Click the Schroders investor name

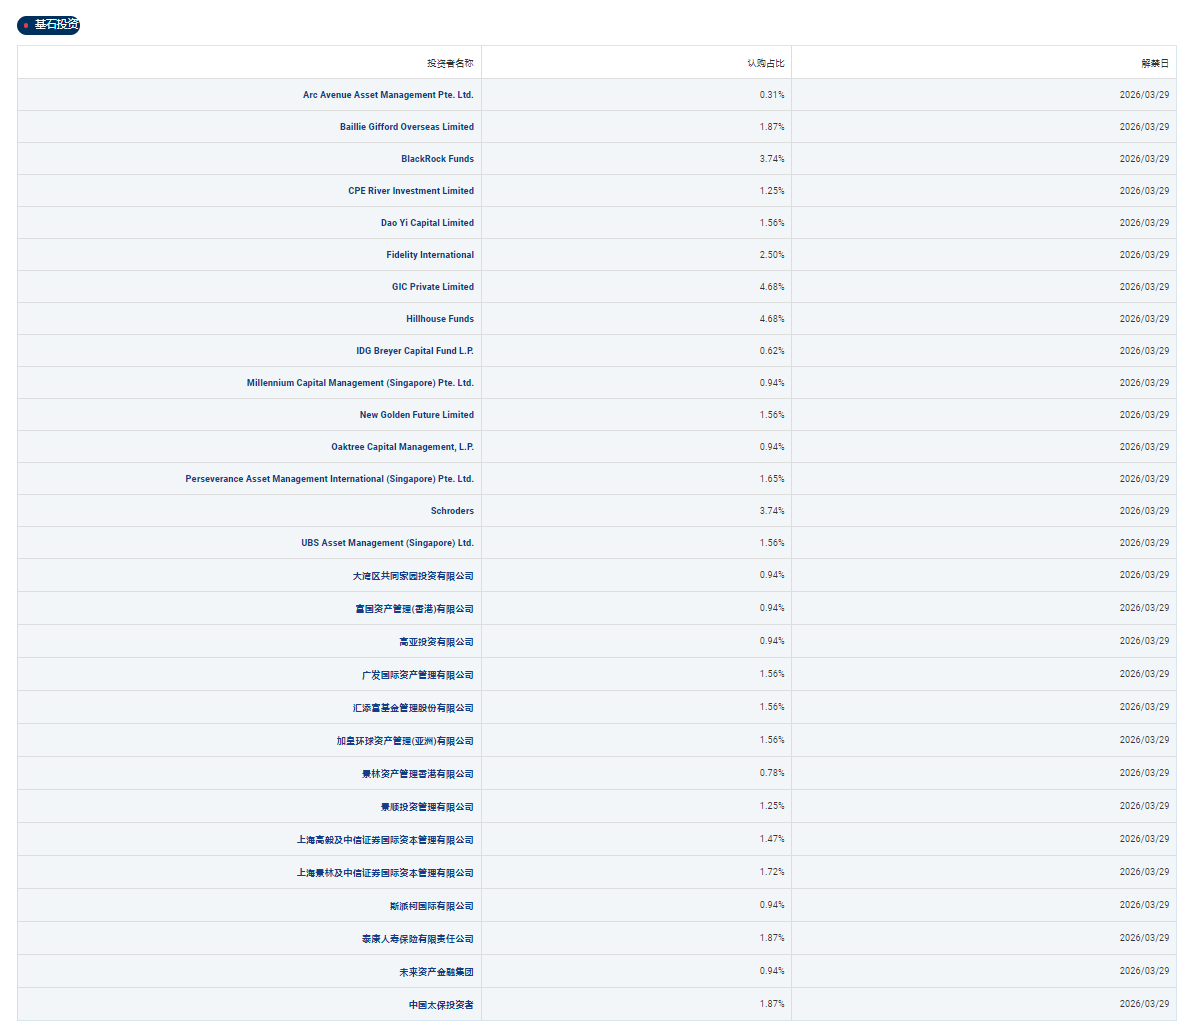point(452,511)
